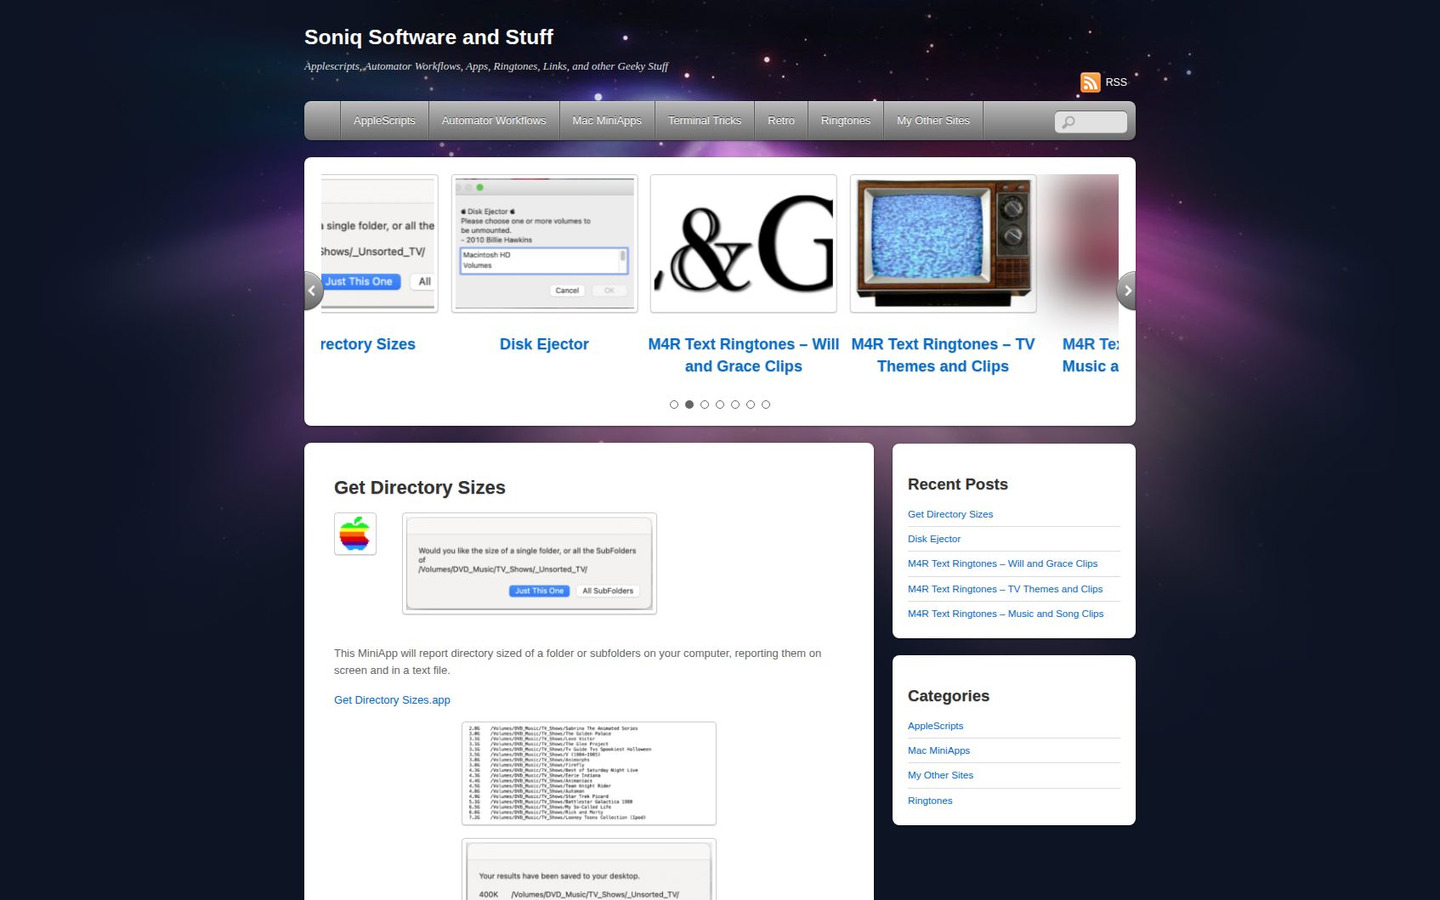Open the Will and Grace ampersand thumbnail
This screenshot has width=1440, height=900.
(x=744, y=244)
